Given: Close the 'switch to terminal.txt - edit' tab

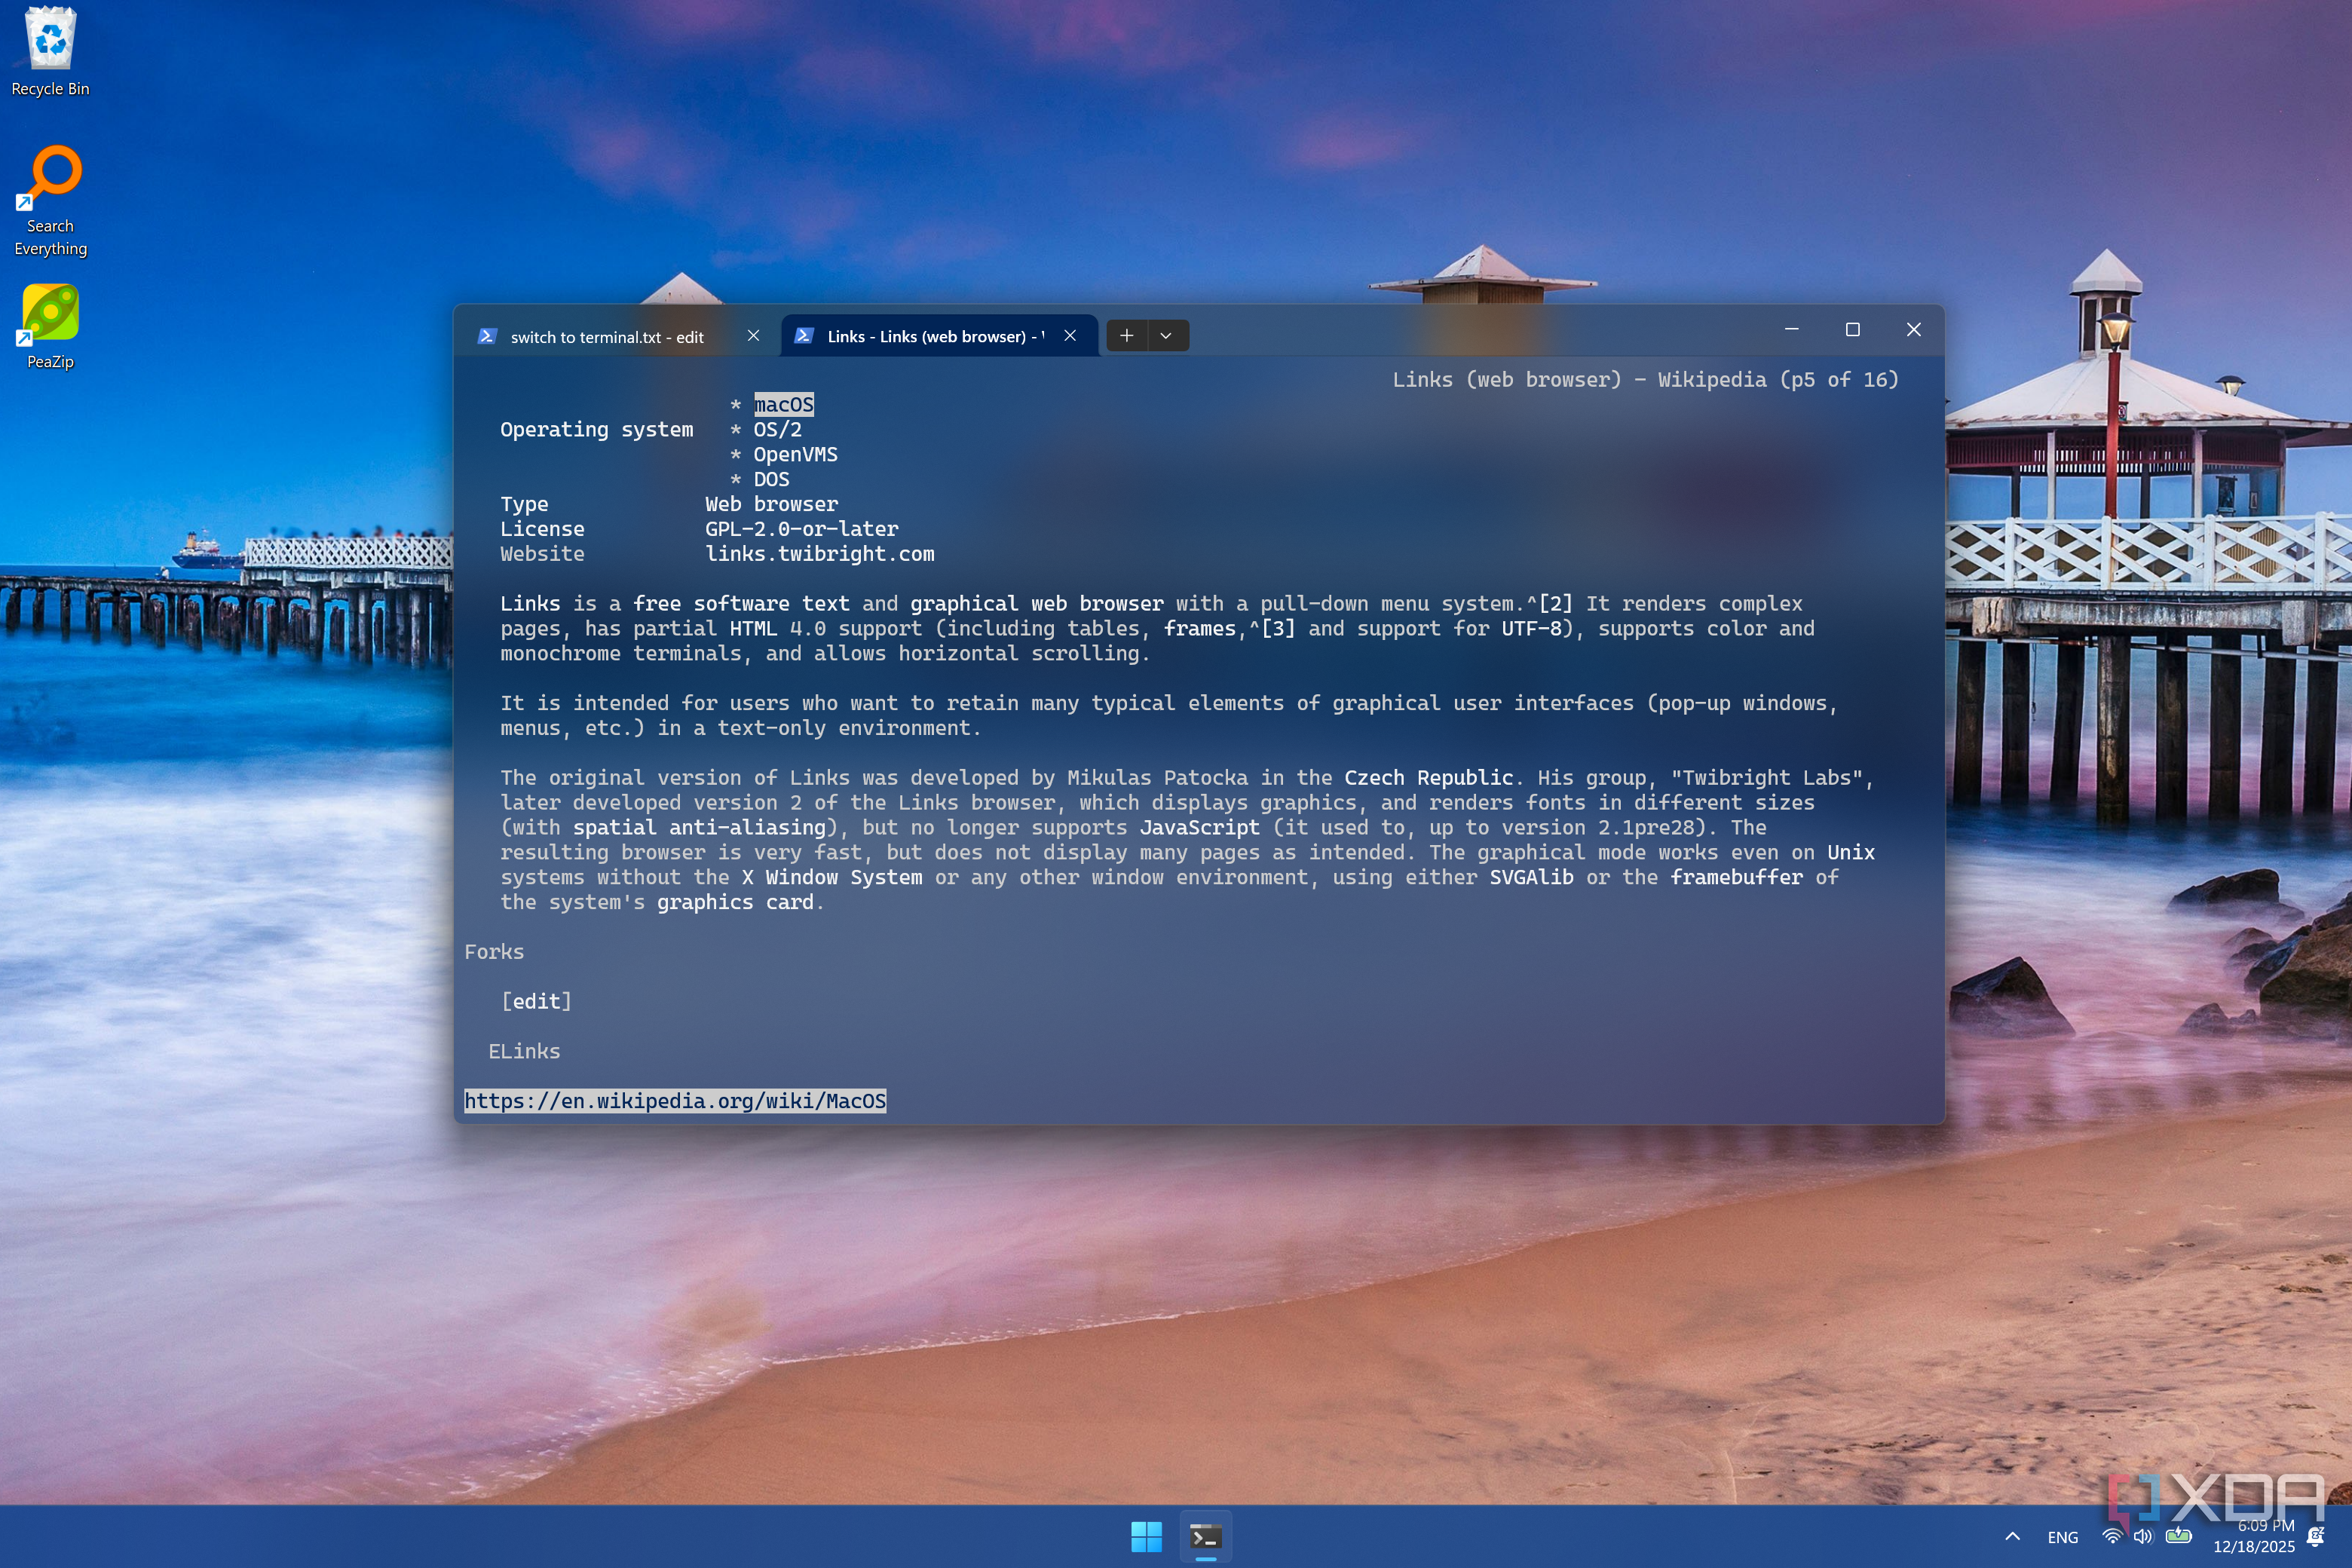Looking at the screenshot, I should click(x=753, y=336).
